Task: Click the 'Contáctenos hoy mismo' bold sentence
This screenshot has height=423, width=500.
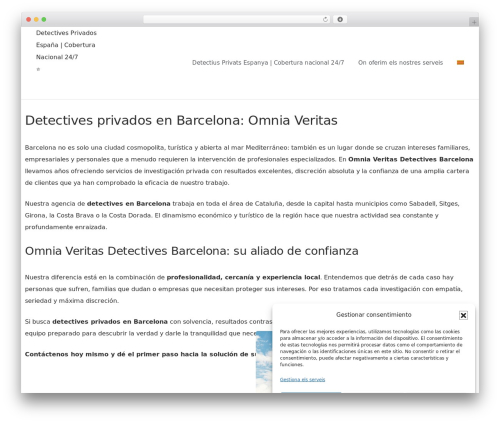Action: click(x=140, y=354)
